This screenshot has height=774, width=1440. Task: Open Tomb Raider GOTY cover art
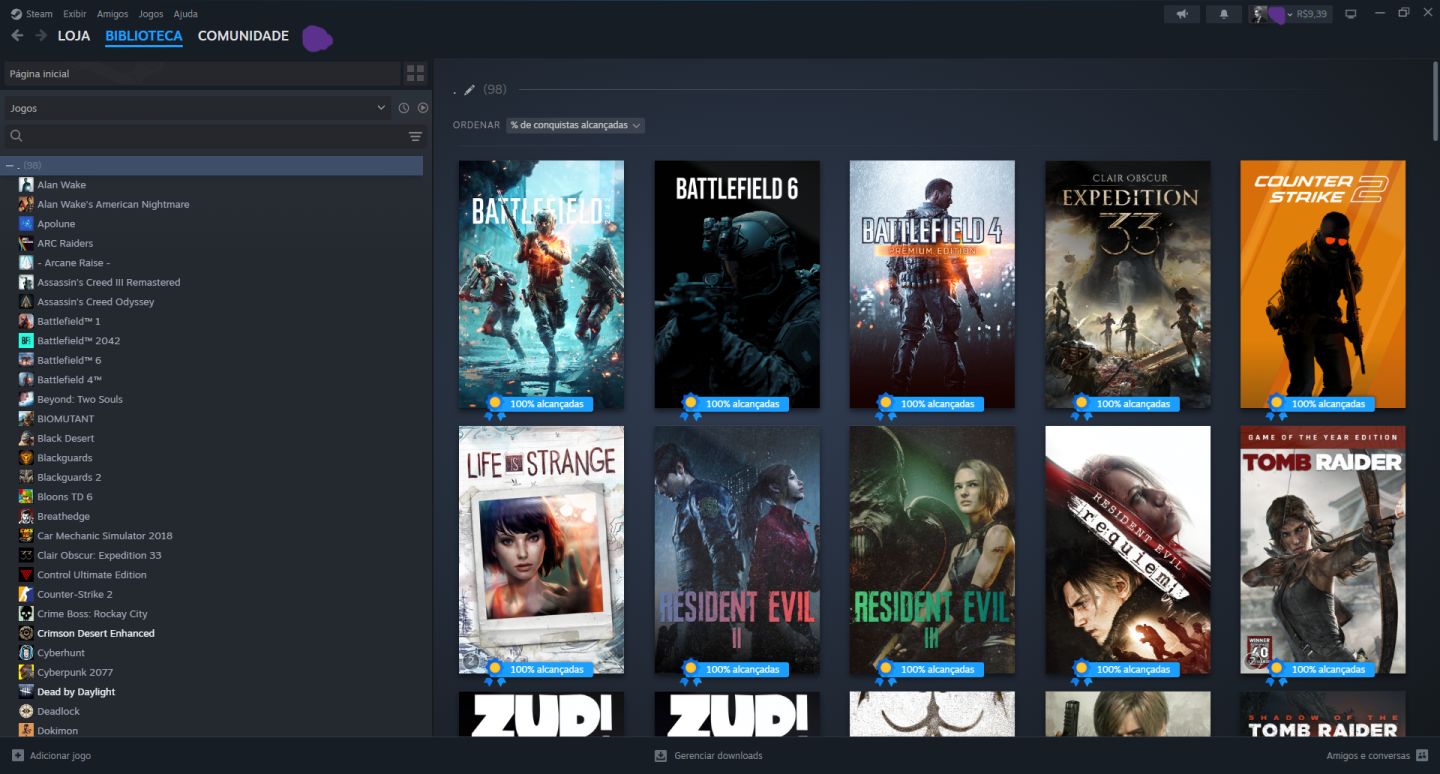[x=1323, y=550]
